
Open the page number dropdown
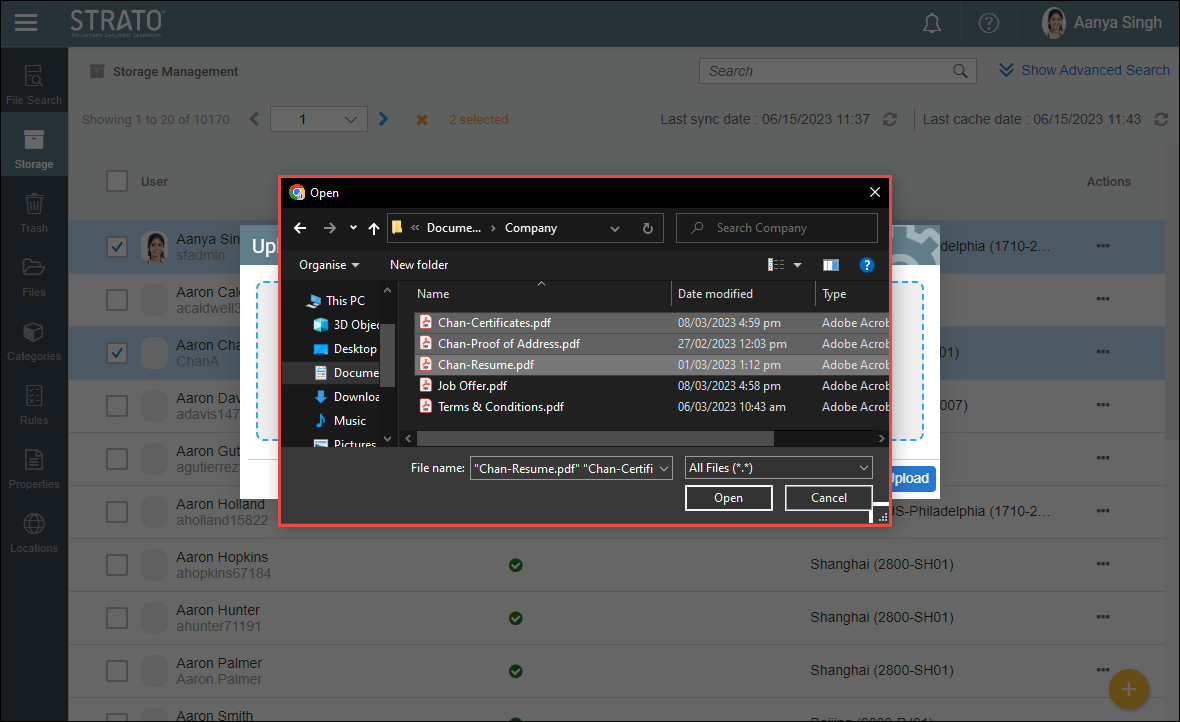click(318, 120)
